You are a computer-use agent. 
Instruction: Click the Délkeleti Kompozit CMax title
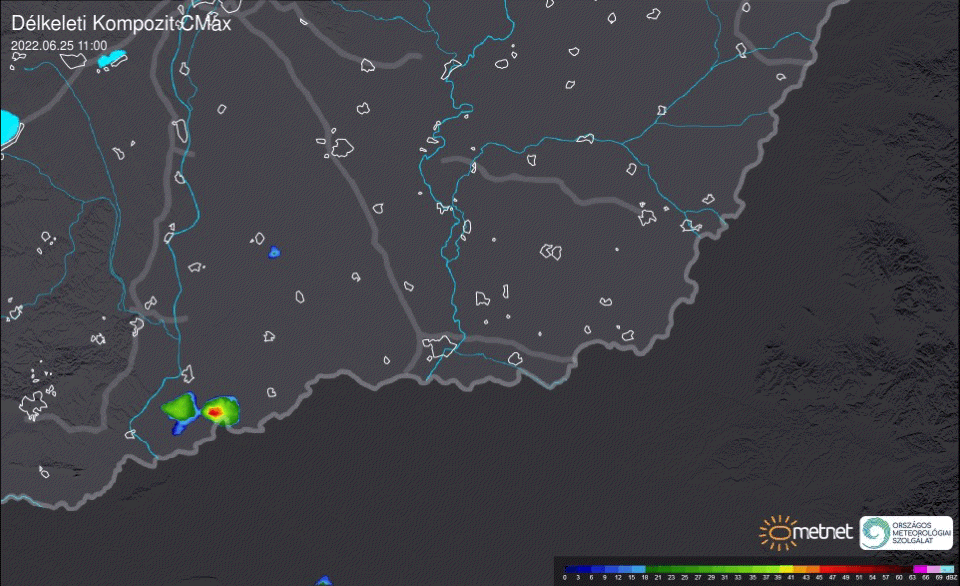[x=120, y=23]
